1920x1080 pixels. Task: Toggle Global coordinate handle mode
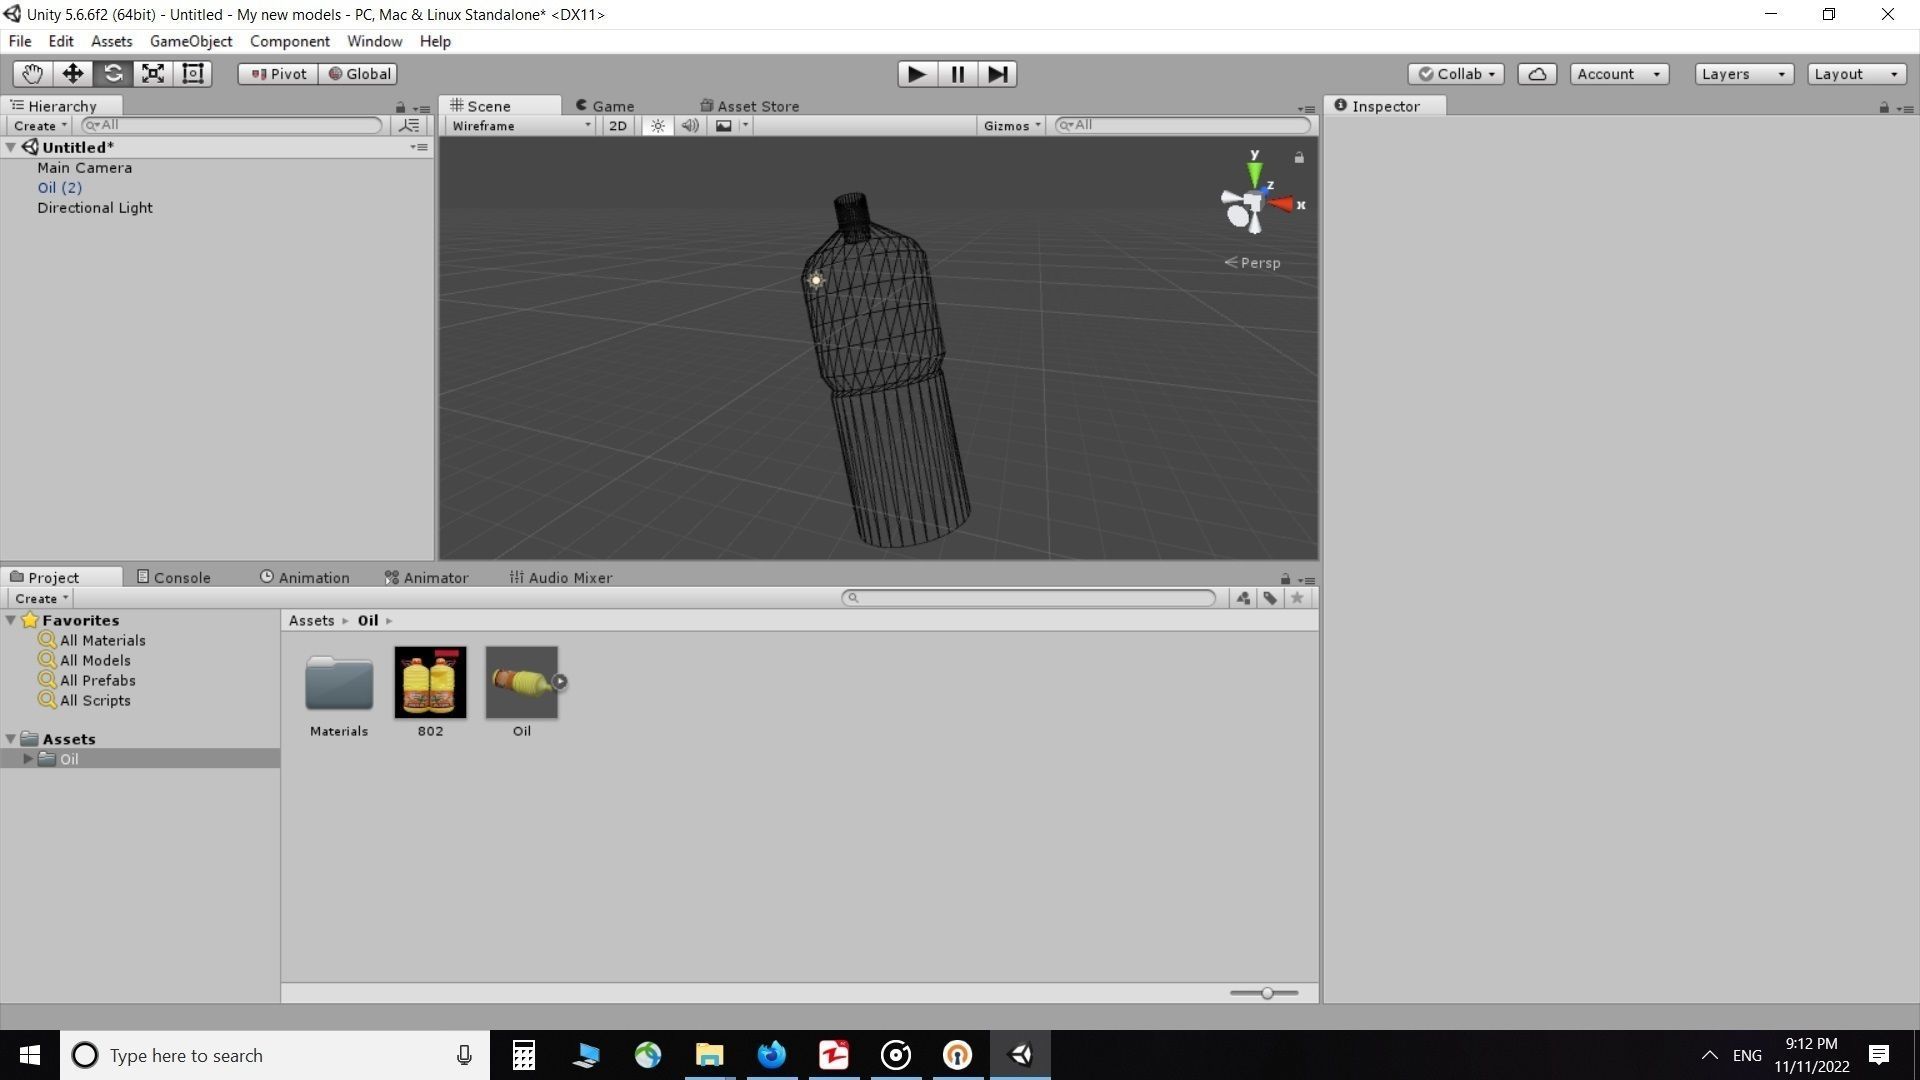pyautogui.click(x=358, y=73)
